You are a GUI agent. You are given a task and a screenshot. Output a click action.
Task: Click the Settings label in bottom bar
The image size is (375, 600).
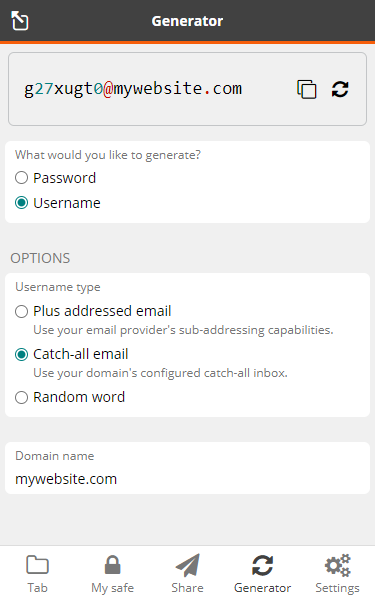click(338, 588)
